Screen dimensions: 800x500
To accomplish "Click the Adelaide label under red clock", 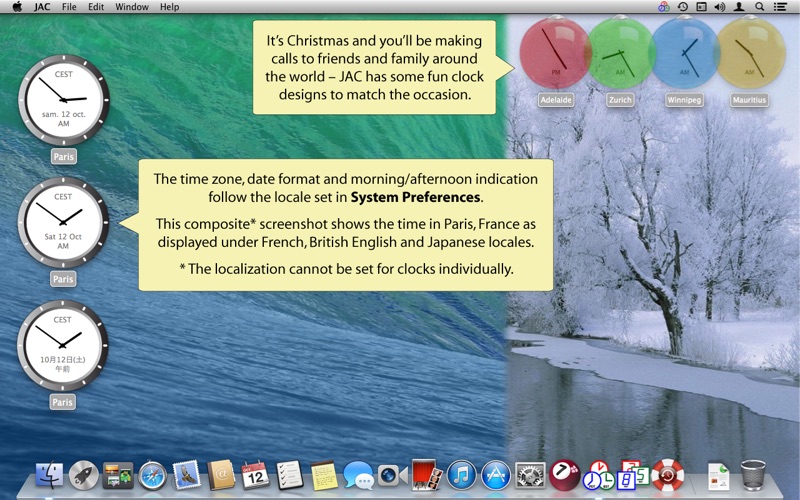I will tap(553, 100).
